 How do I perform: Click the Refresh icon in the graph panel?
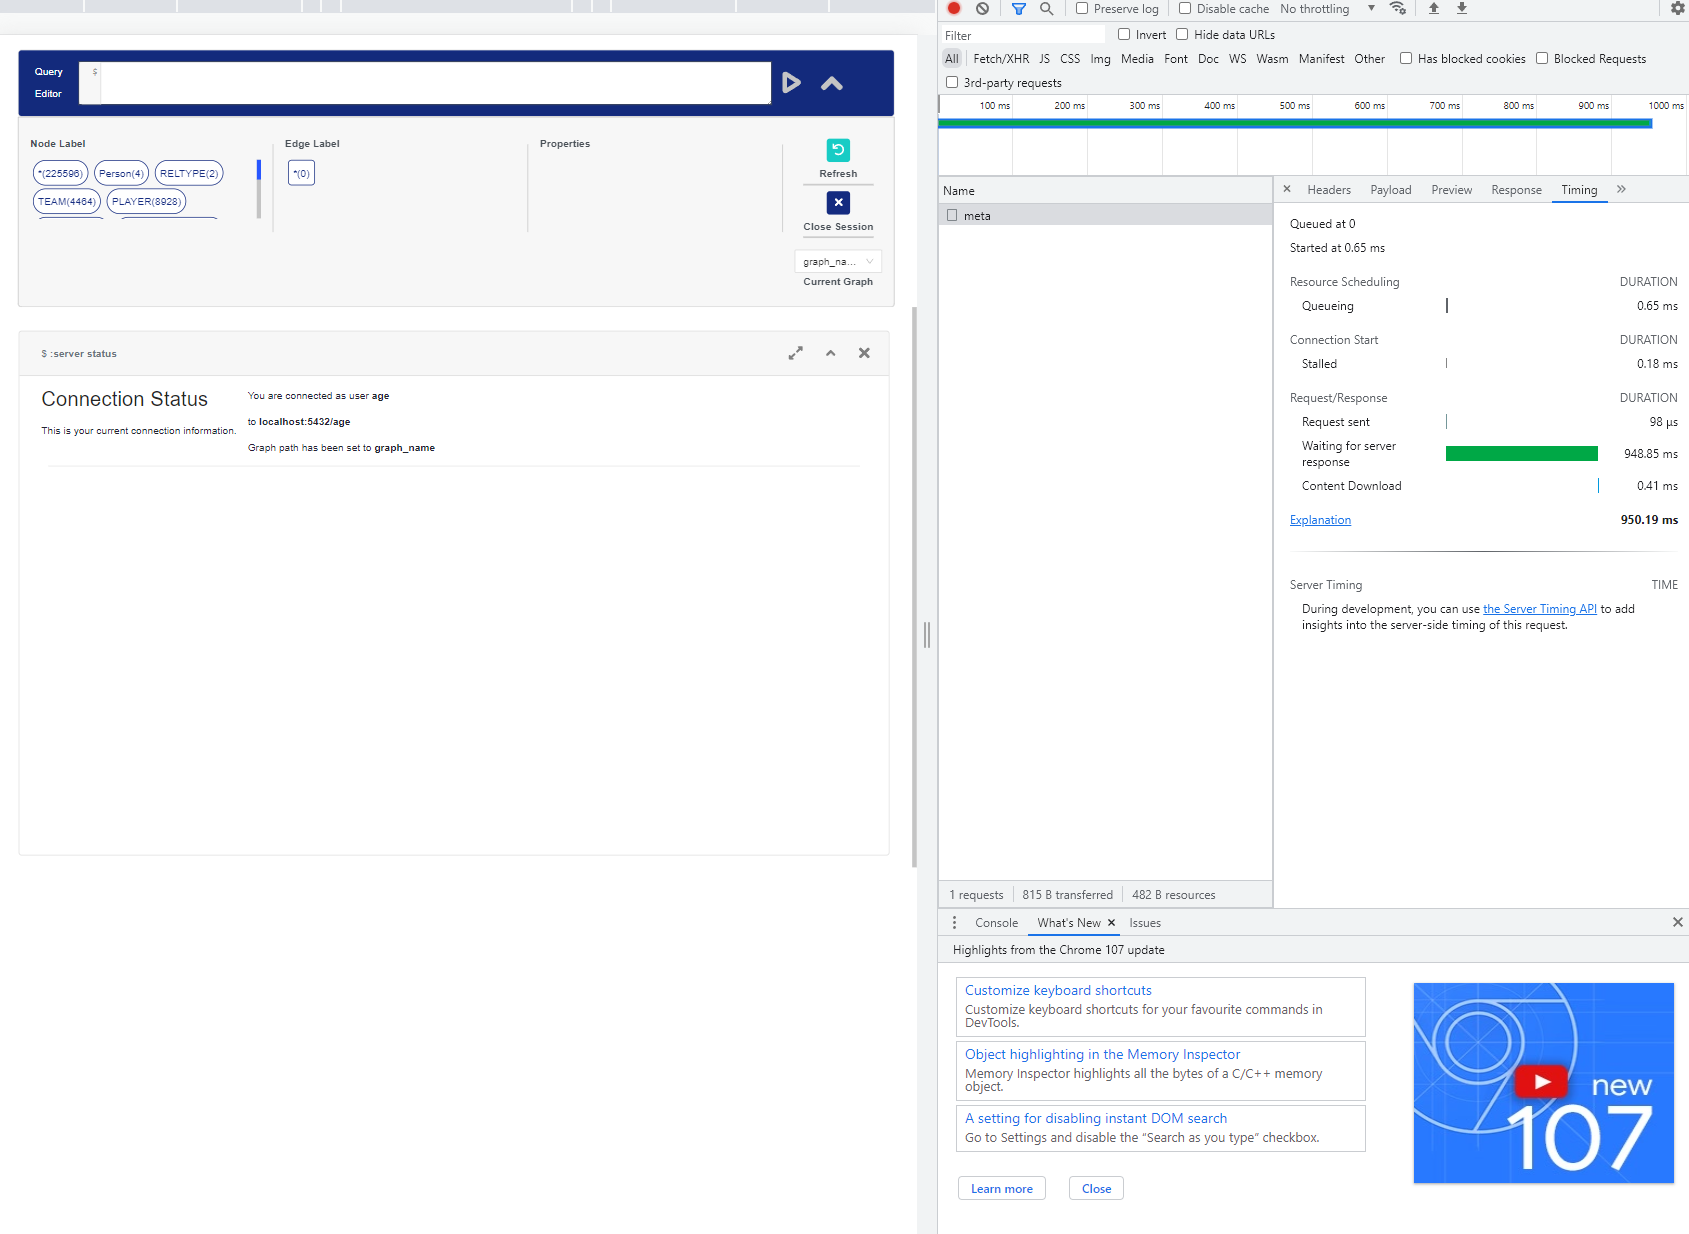click(838, 150)
